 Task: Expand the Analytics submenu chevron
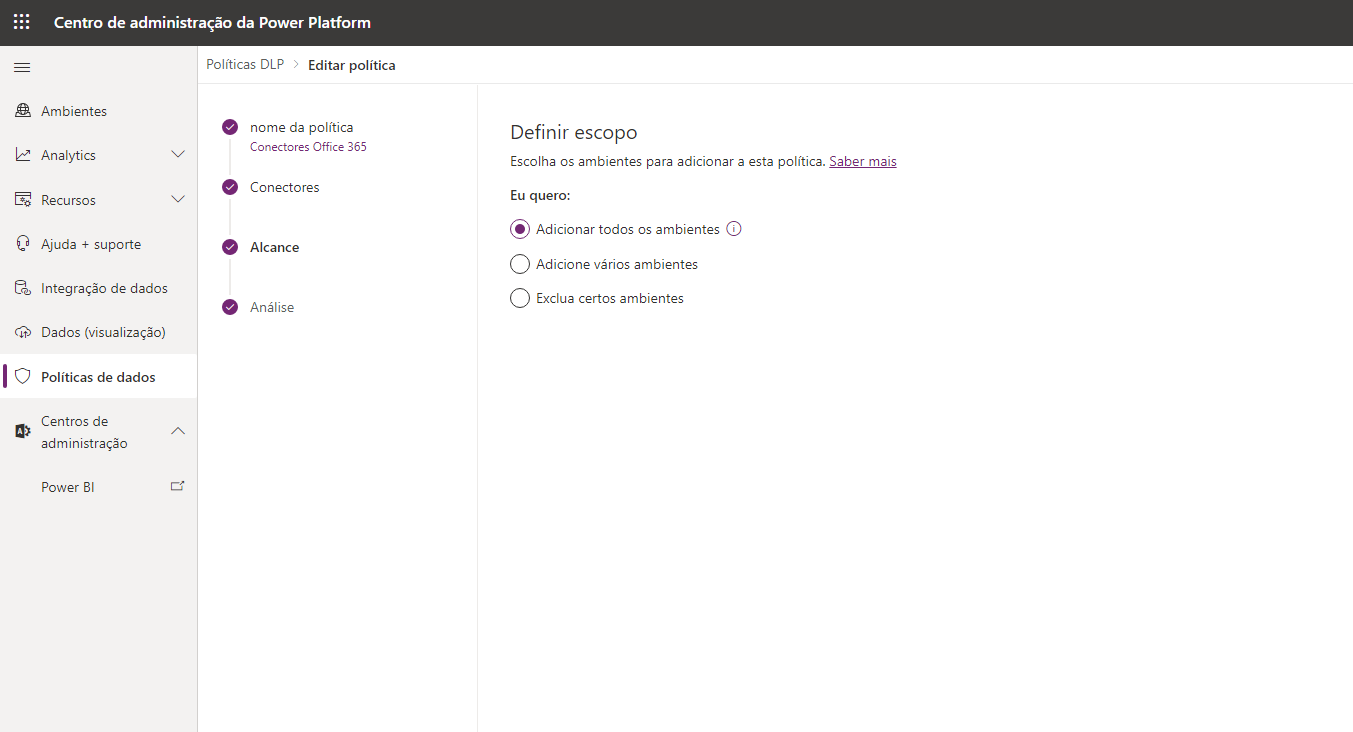(178, 155)
